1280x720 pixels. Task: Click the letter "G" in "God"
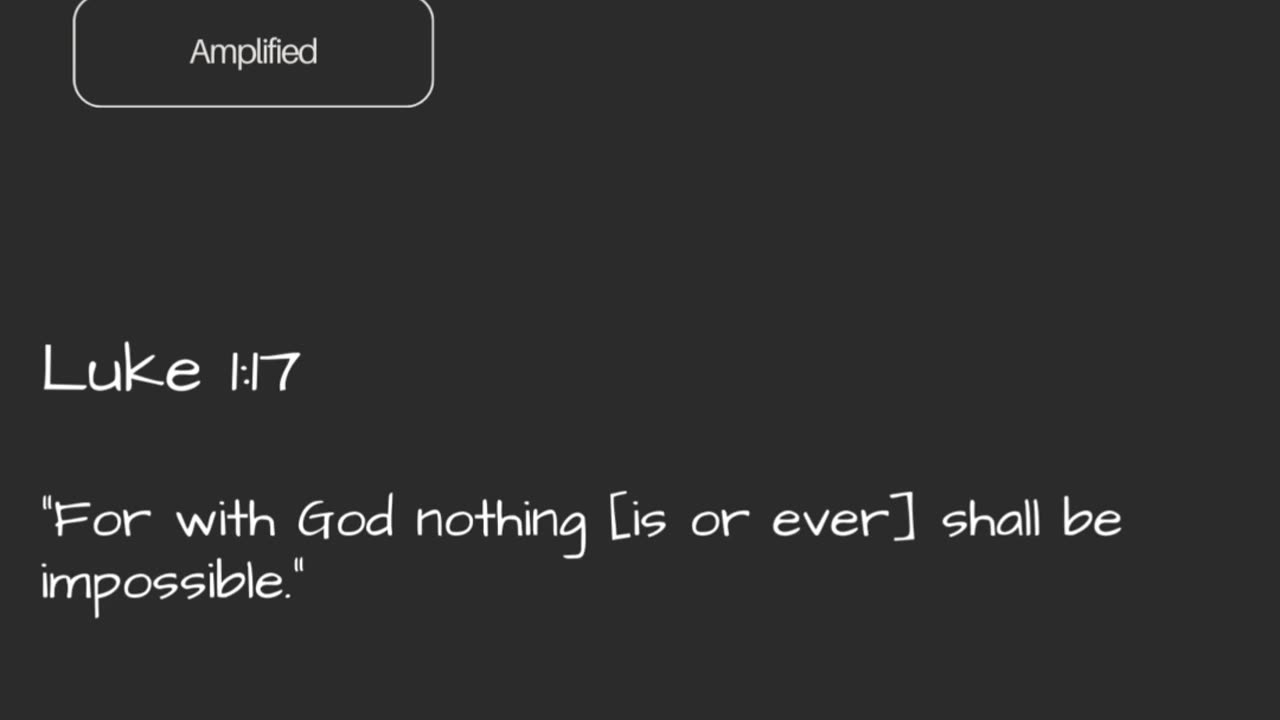[314, 520]
